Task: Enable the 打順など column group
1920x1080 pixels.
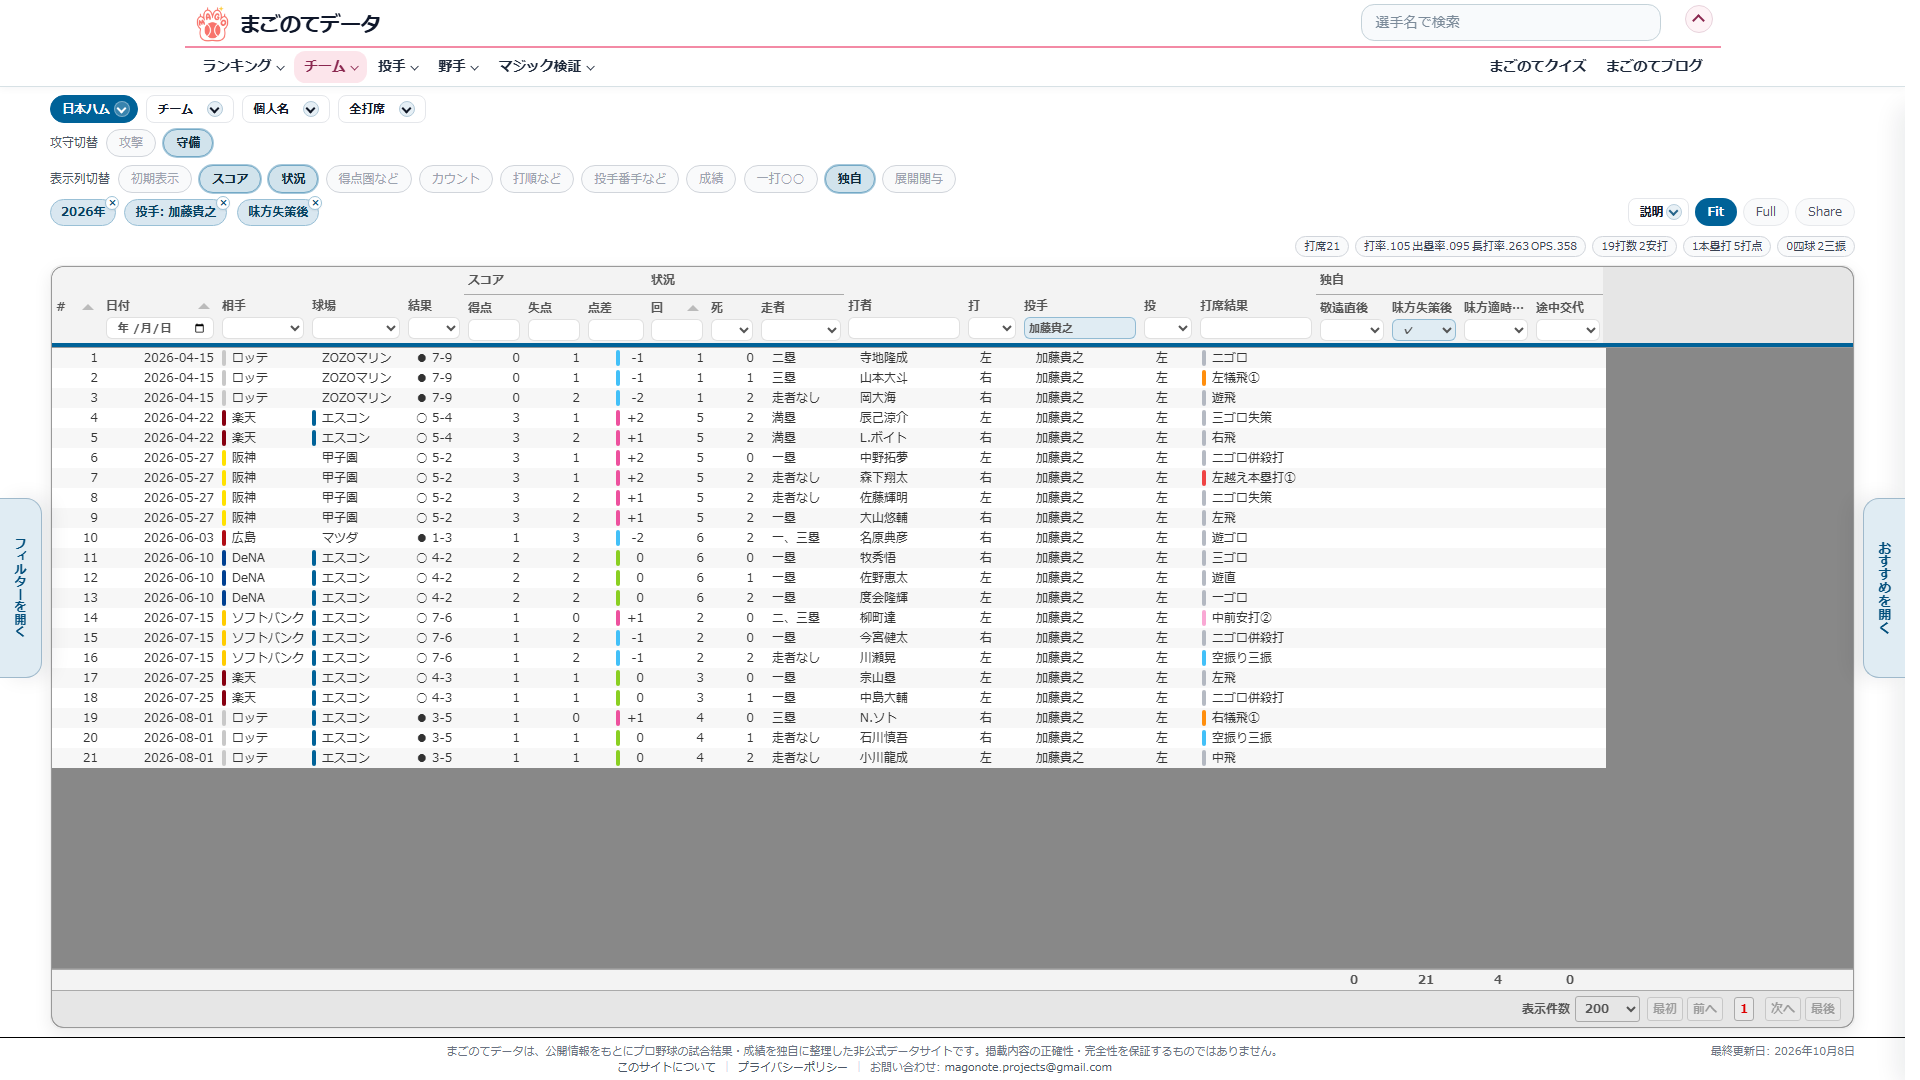Action: click(537, 179)
